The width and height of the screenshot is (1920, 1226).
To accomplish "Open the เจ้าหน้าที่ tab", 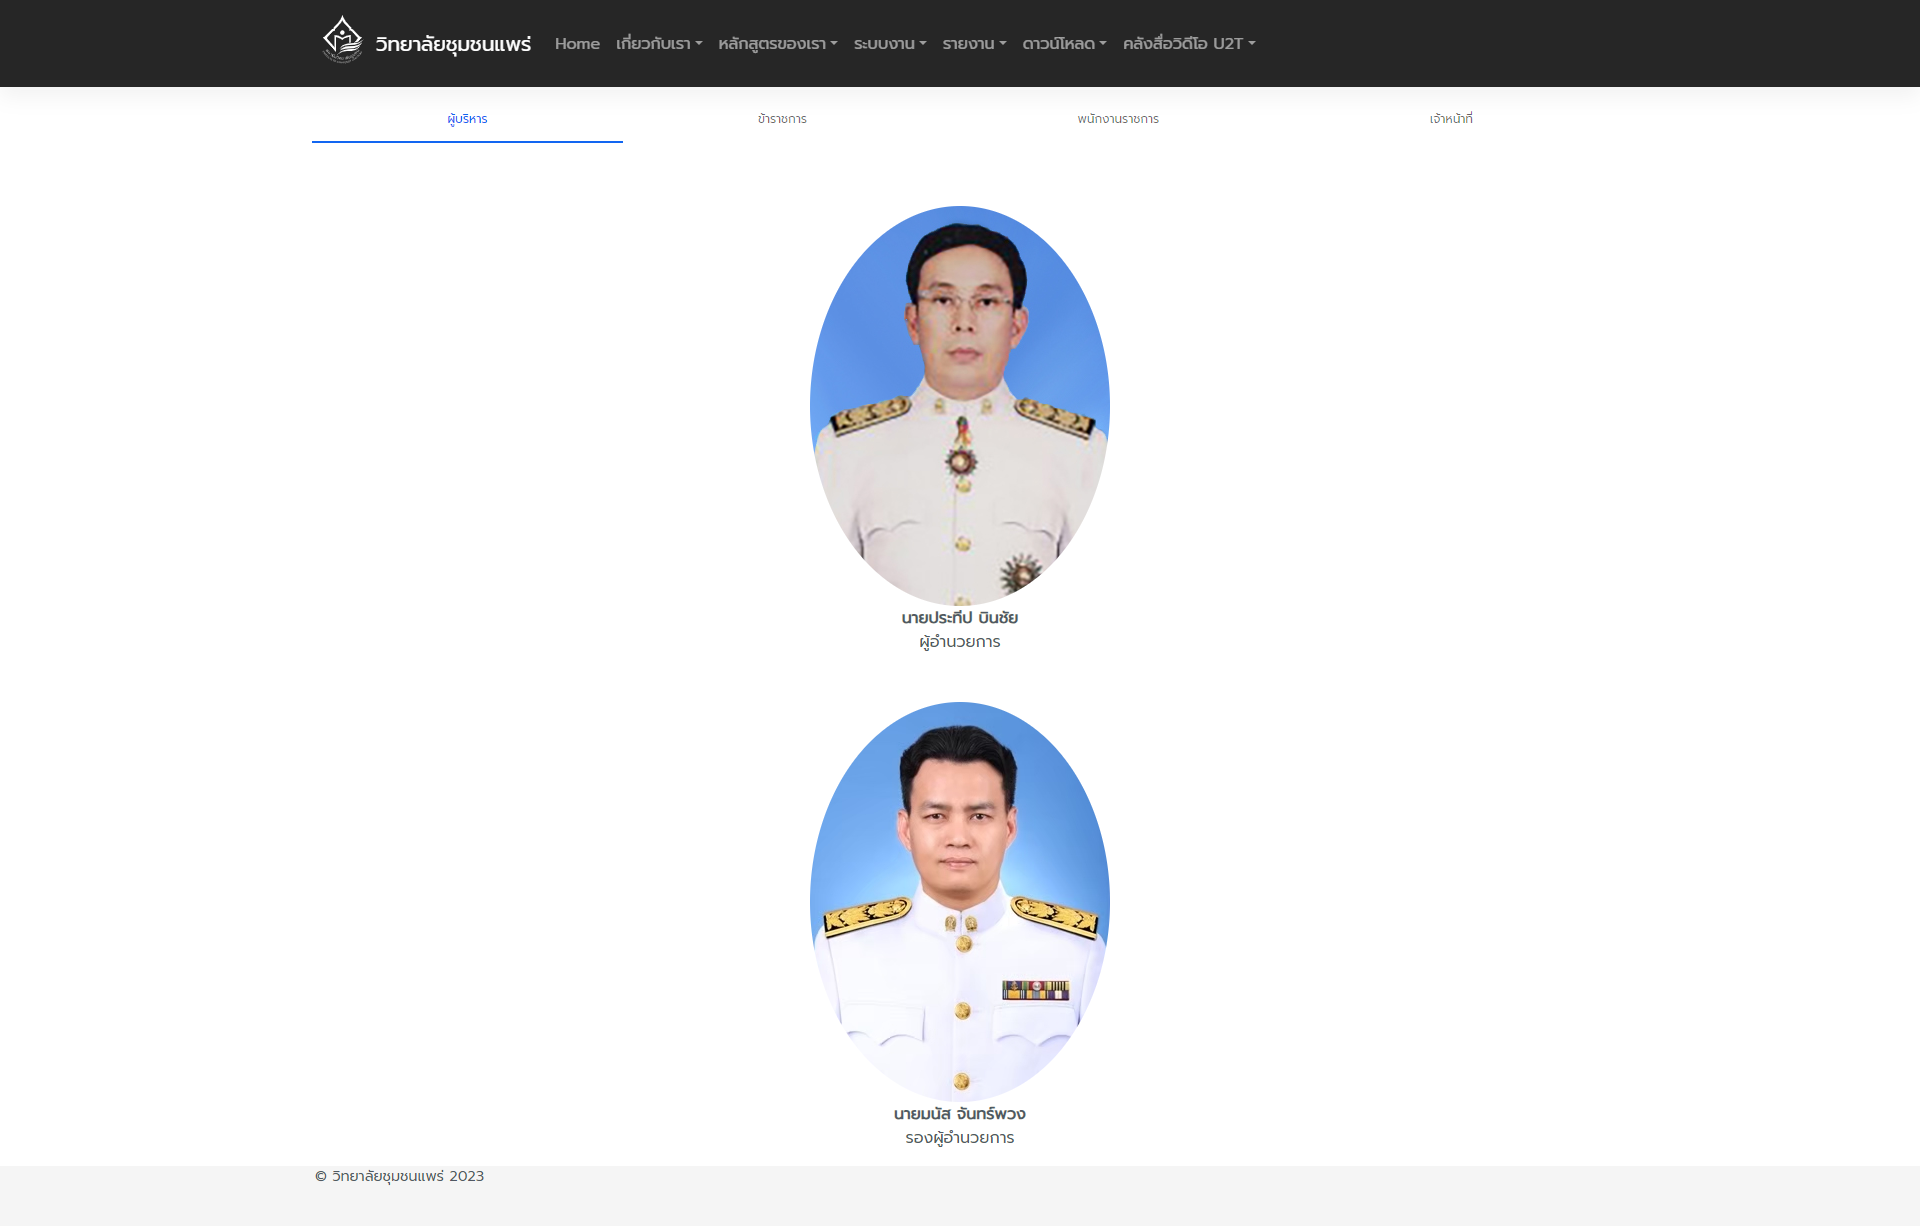I will [x=1451, y=119].
